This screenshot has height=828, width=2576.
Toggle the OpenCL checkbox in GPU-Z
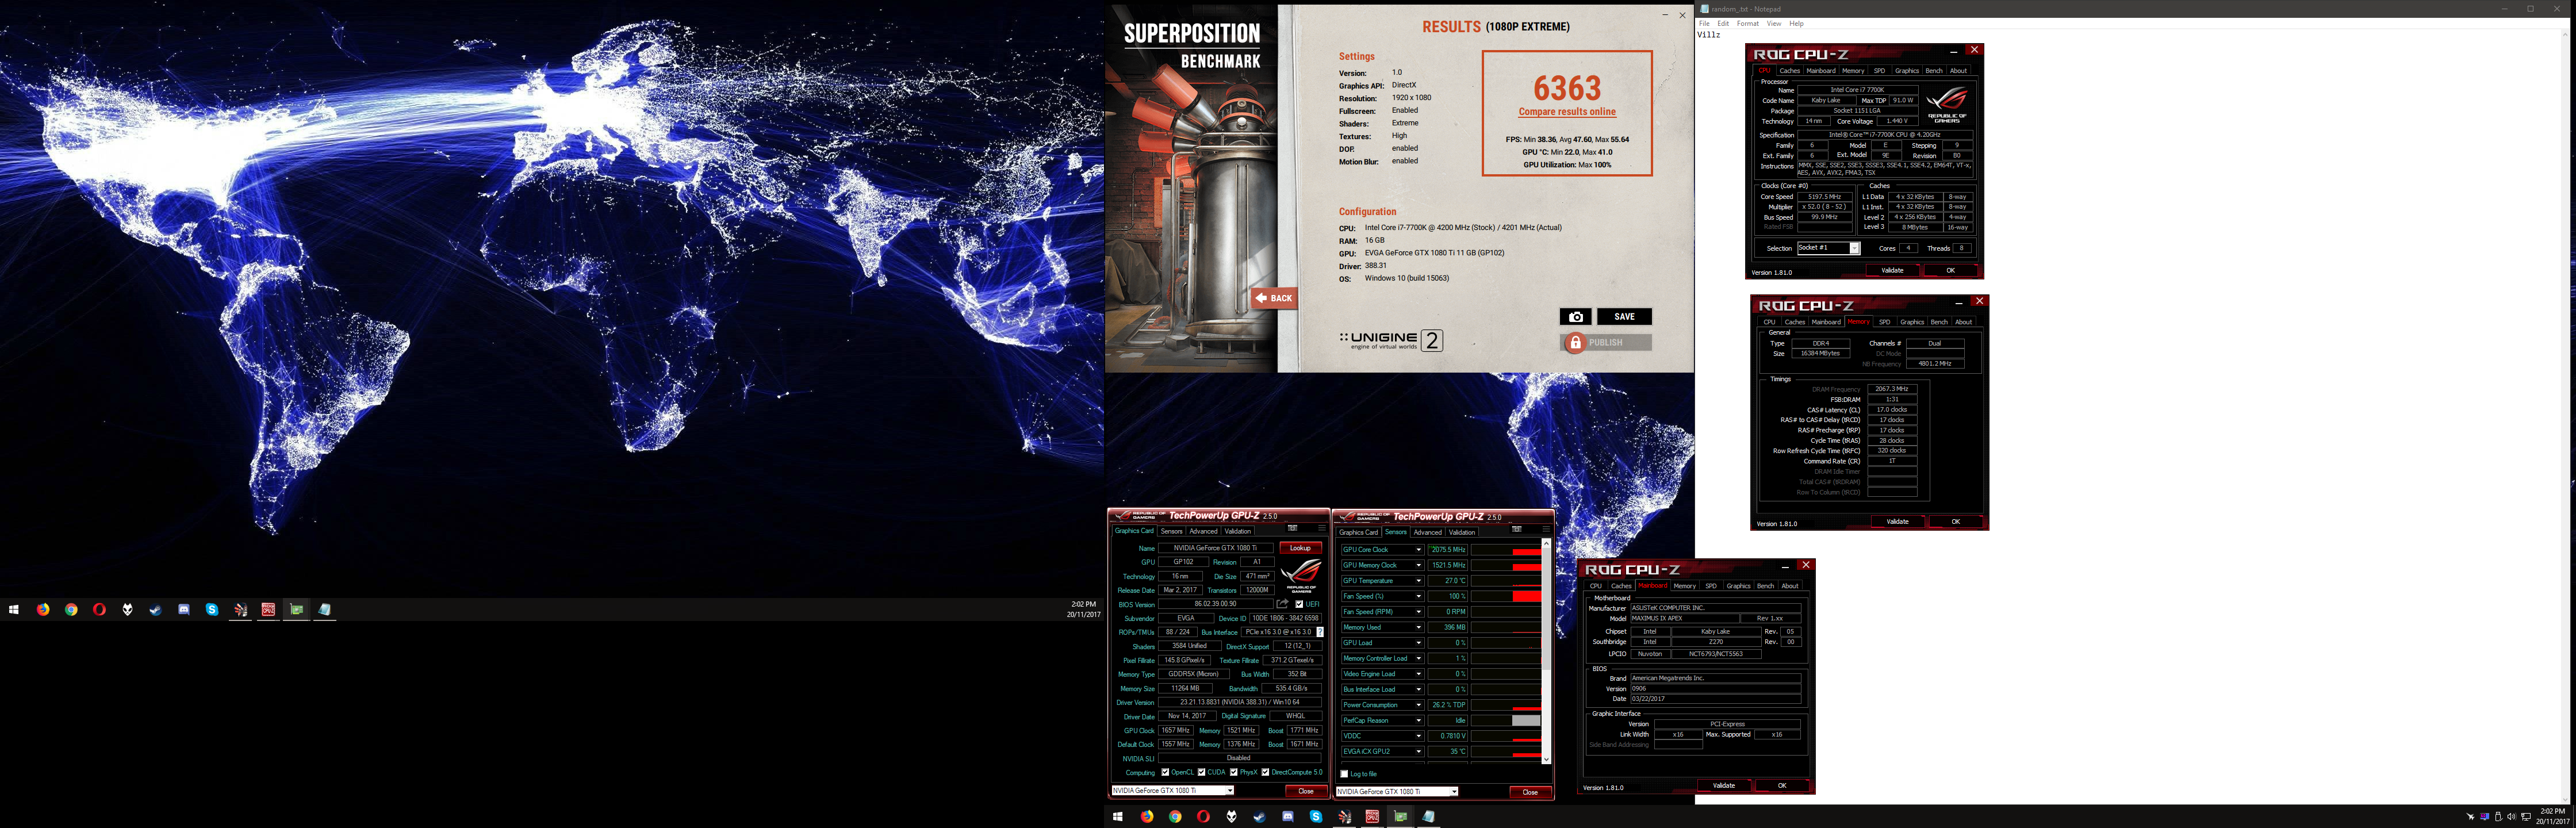1165,772
